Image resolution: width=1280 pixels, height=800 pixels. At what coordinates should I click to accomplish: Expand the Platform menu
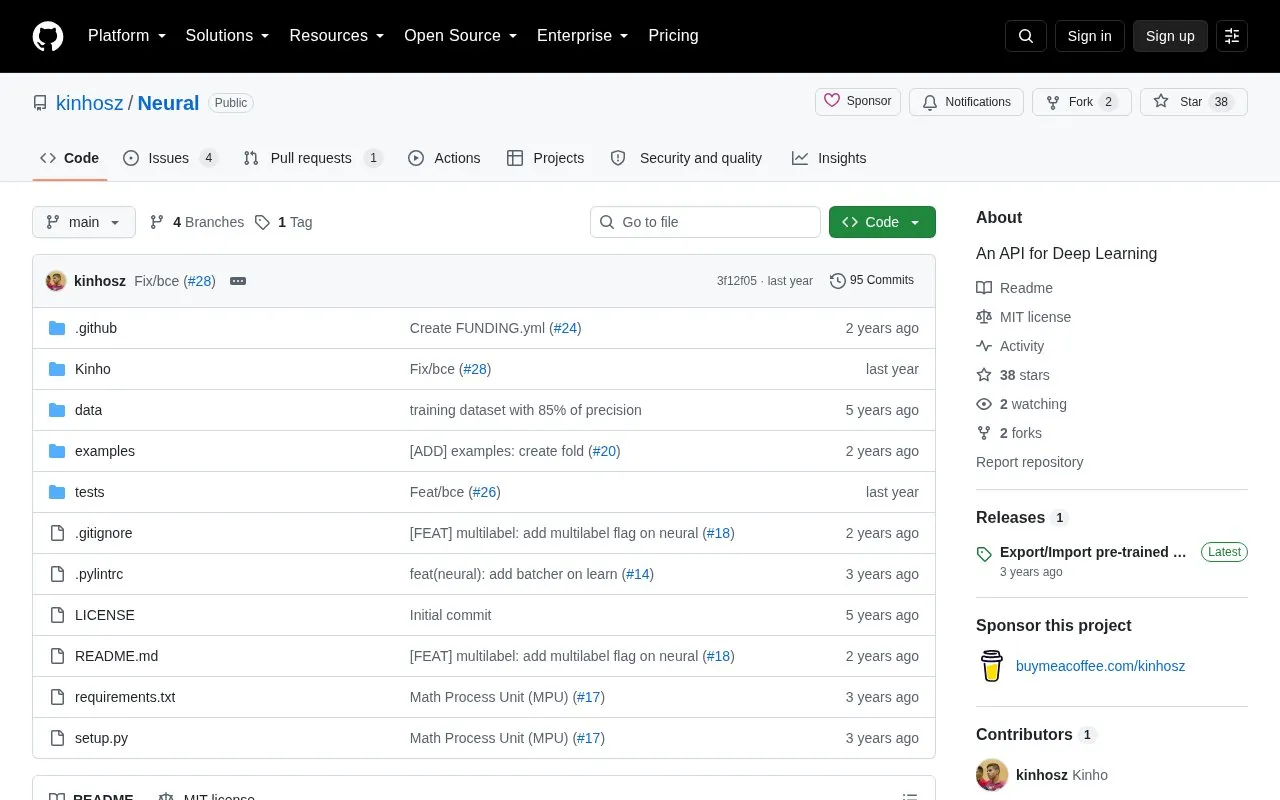click(x=127, y=36)
